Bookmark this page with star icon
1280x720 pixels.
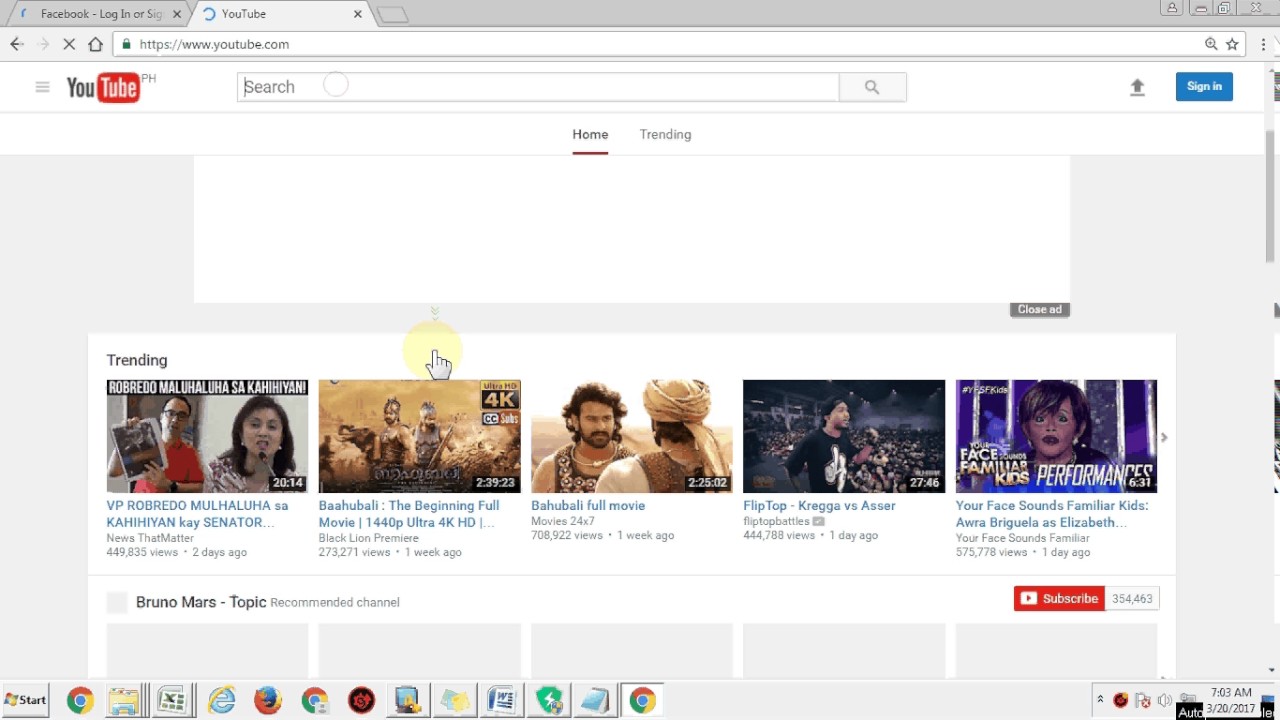pyautogui.click(x=1232, y=44)
